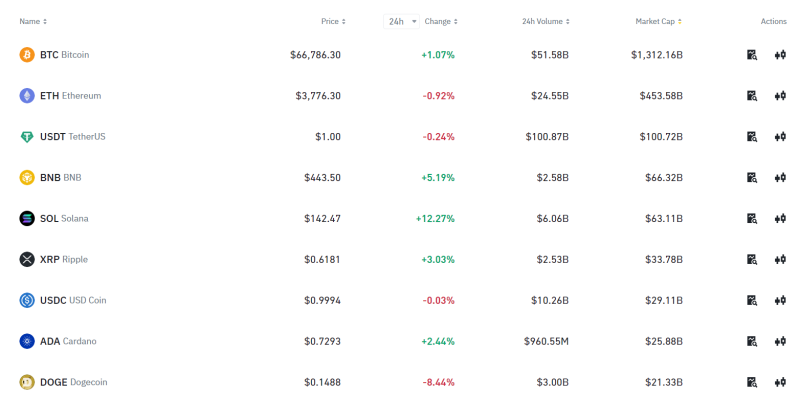Image resolution: width=800 pixels, height=399 pixels.
Task: Sort table by Name column
Action: 33,21
